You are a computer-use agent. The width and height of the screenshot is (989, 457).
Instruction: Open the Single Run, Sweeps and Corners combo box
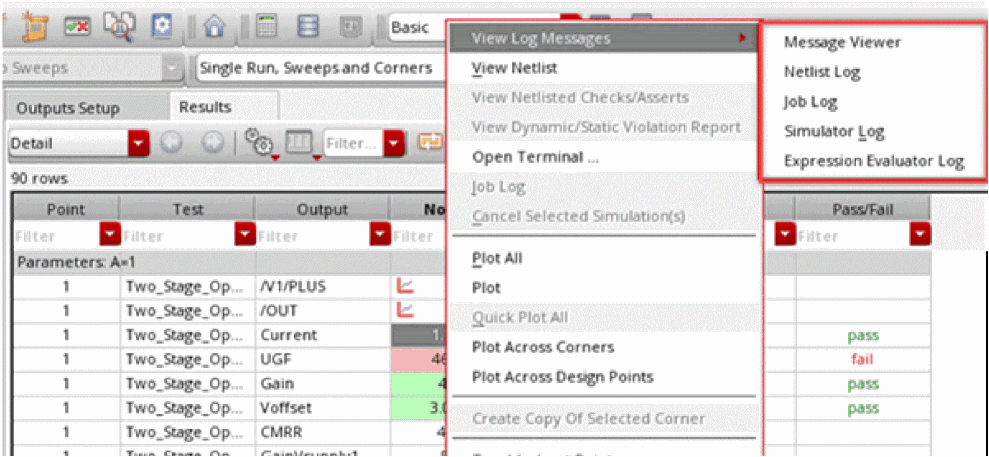pyautogui.click(x=322, y=68)
